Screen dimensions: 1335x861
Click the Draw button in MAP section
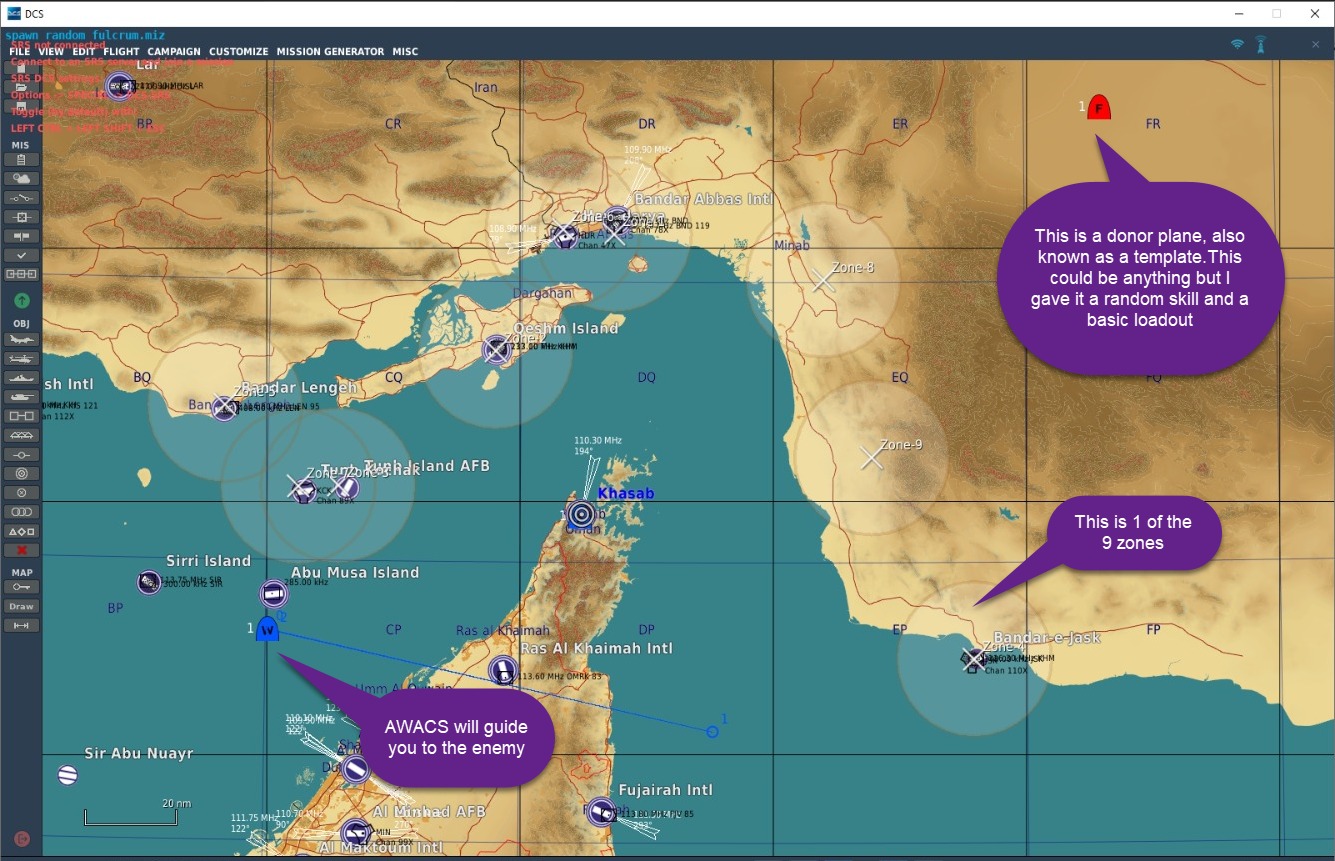coord(21,607)
